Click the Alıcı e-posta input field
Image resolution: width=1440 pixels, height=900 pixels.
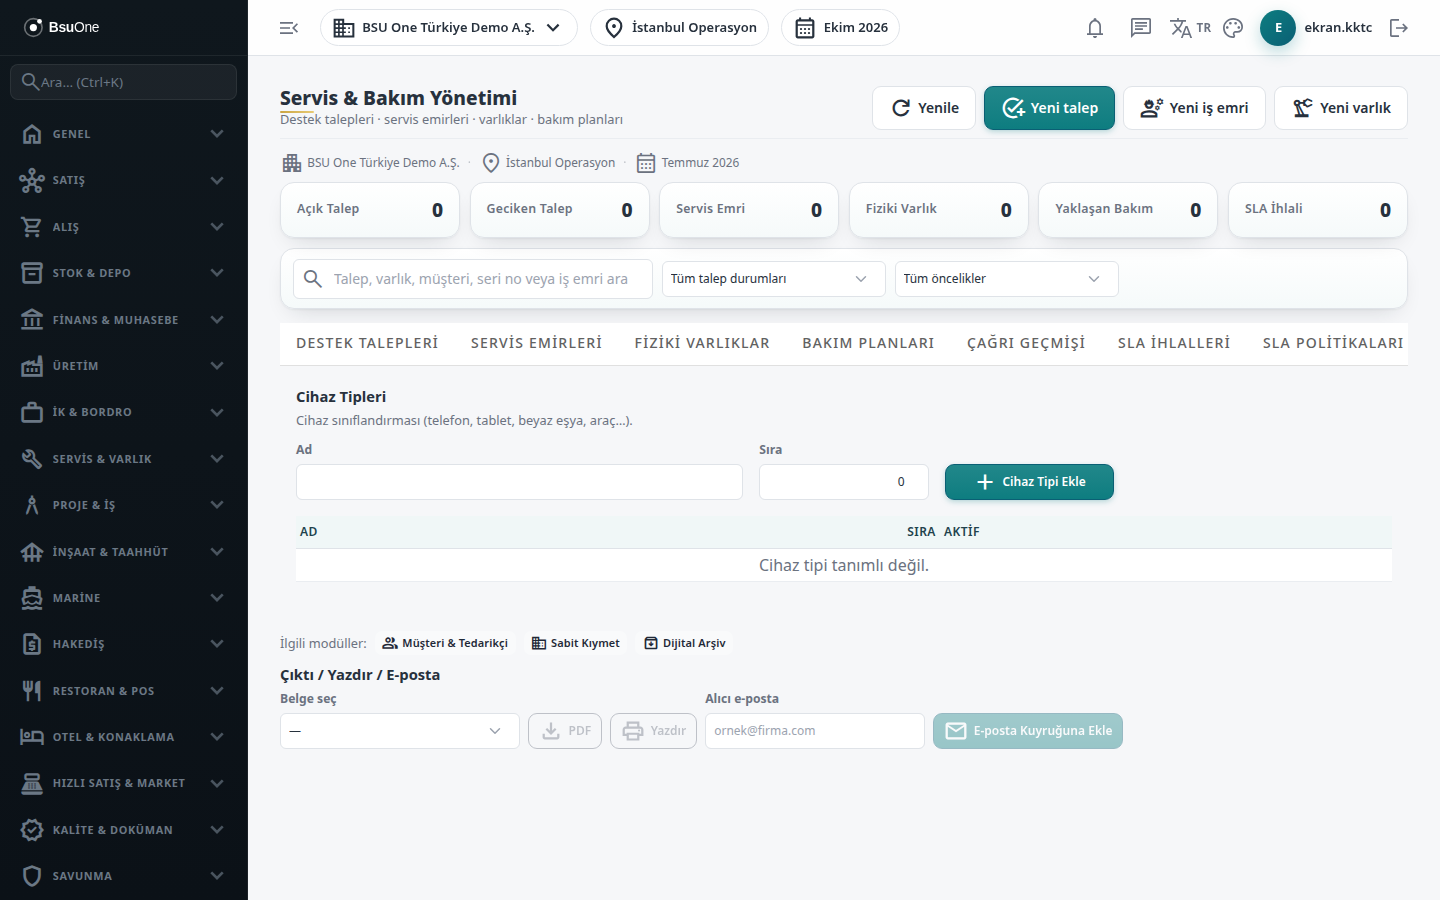814,731
